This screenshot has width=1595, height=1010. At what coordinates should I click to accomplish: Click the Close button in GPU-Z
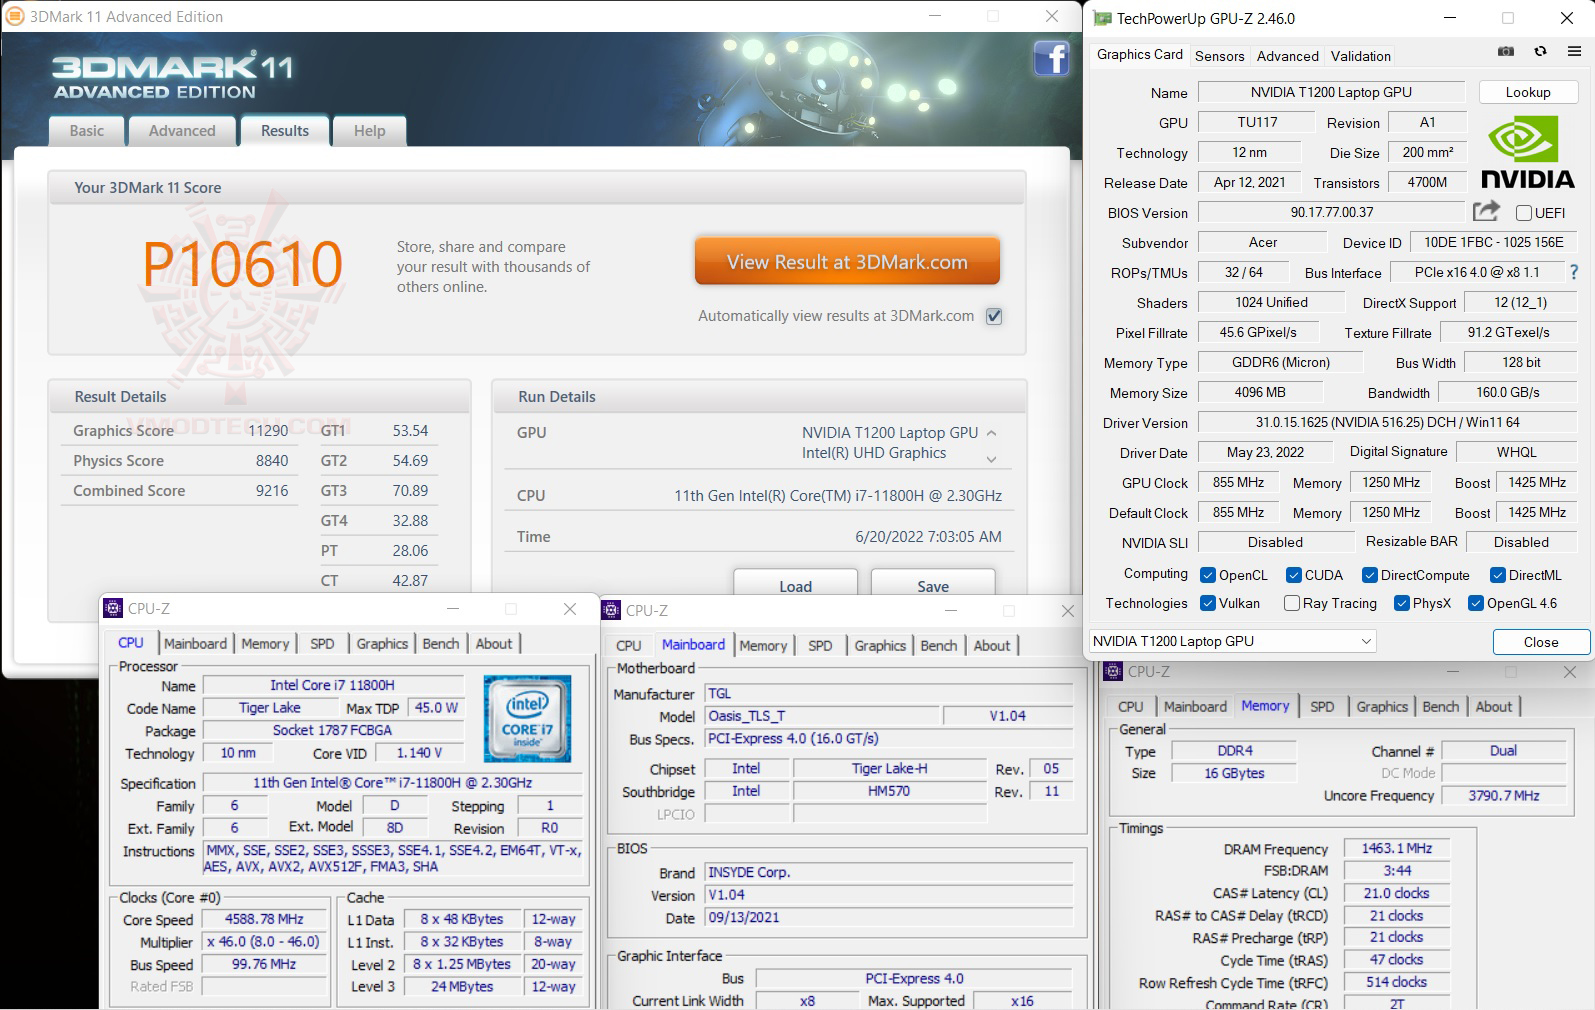(x=1541, y=642)
